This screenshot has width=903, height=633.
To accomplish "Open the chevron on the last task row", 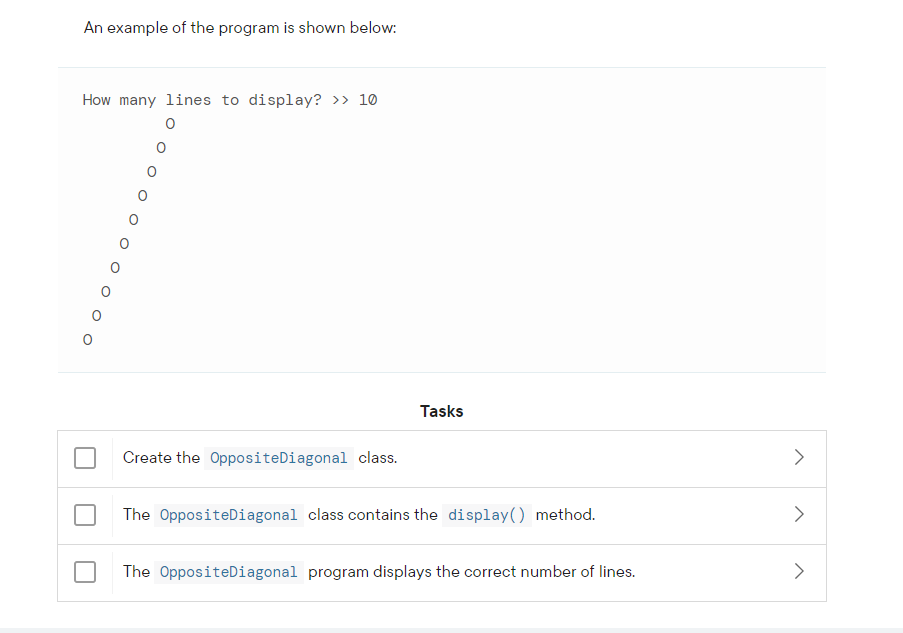I will (798, 570).
